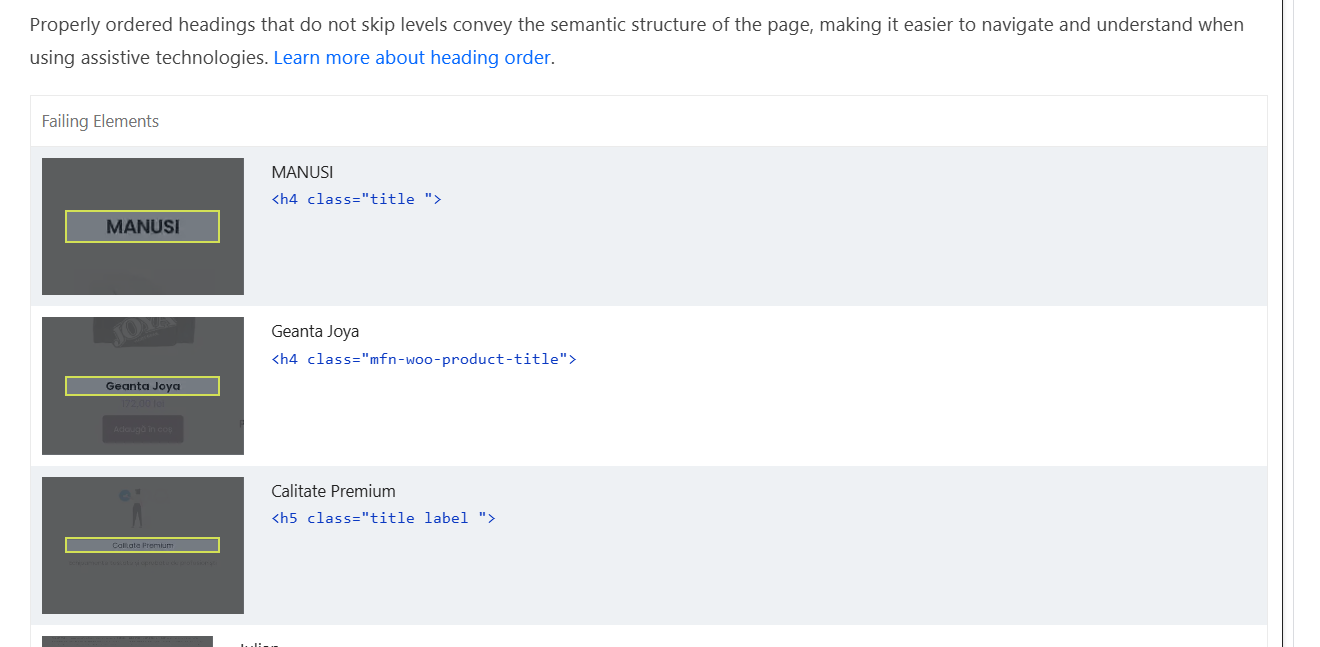
Task: Select the Calitate Premium thumbnail preview
Action: (143, 545)
